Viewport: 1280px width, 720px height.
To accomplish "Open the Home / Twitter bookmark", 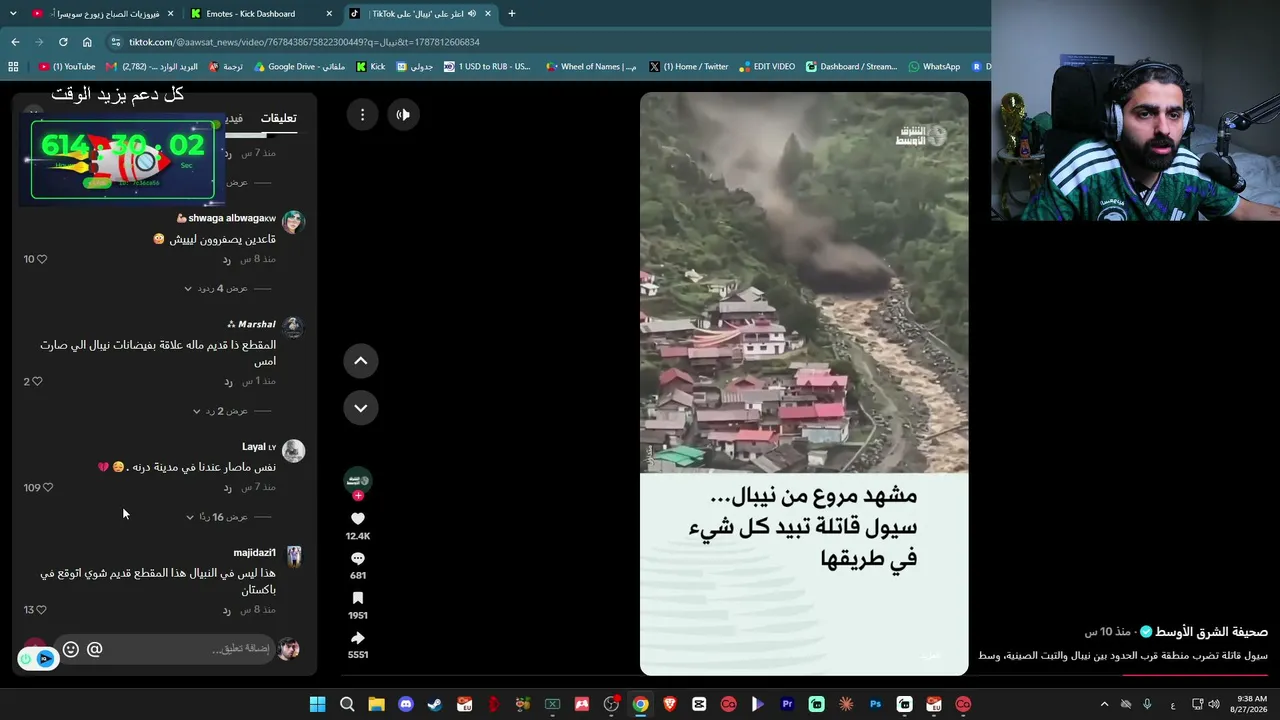I will tap(688, 67).
